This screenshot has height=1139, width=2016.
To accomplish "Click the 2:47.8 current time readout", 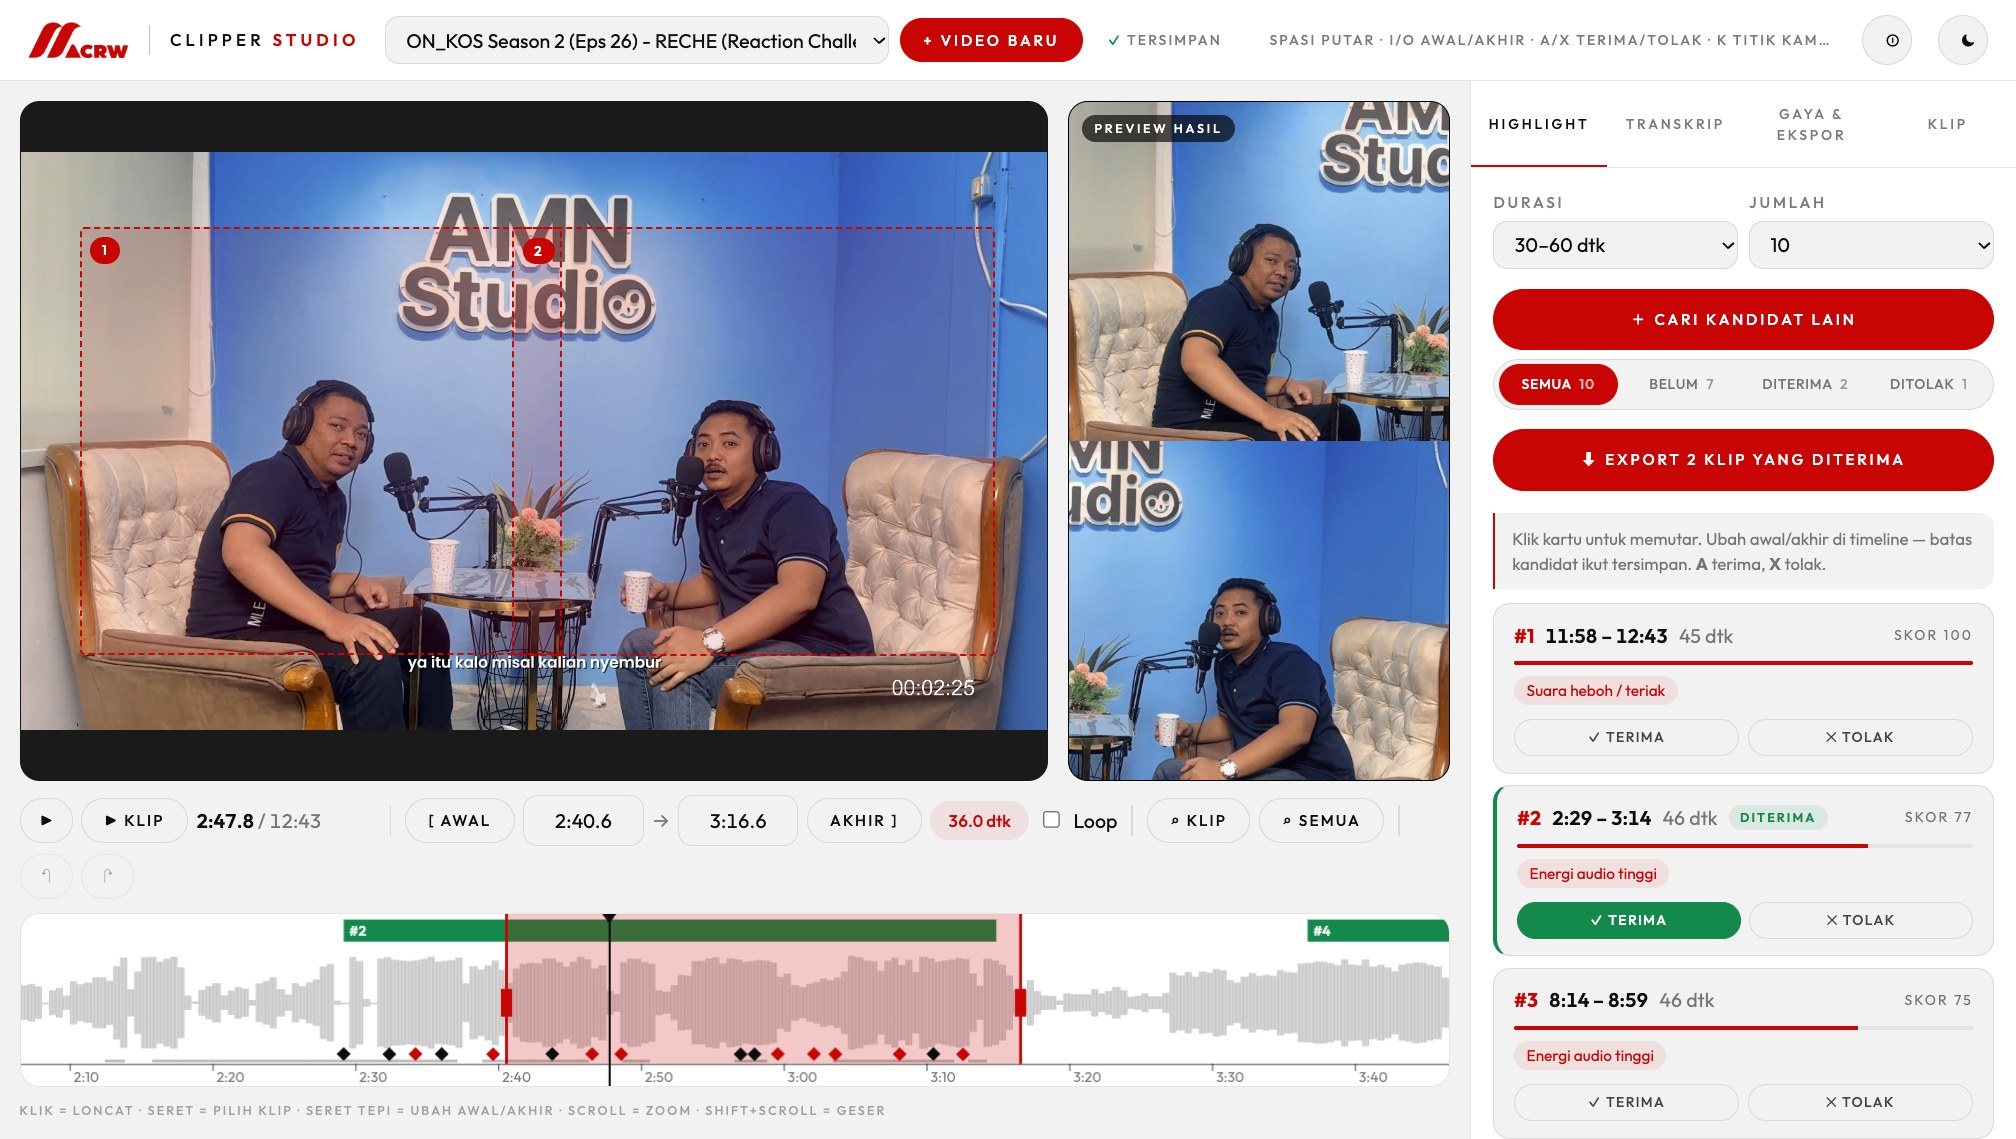I will coord(225,820).
